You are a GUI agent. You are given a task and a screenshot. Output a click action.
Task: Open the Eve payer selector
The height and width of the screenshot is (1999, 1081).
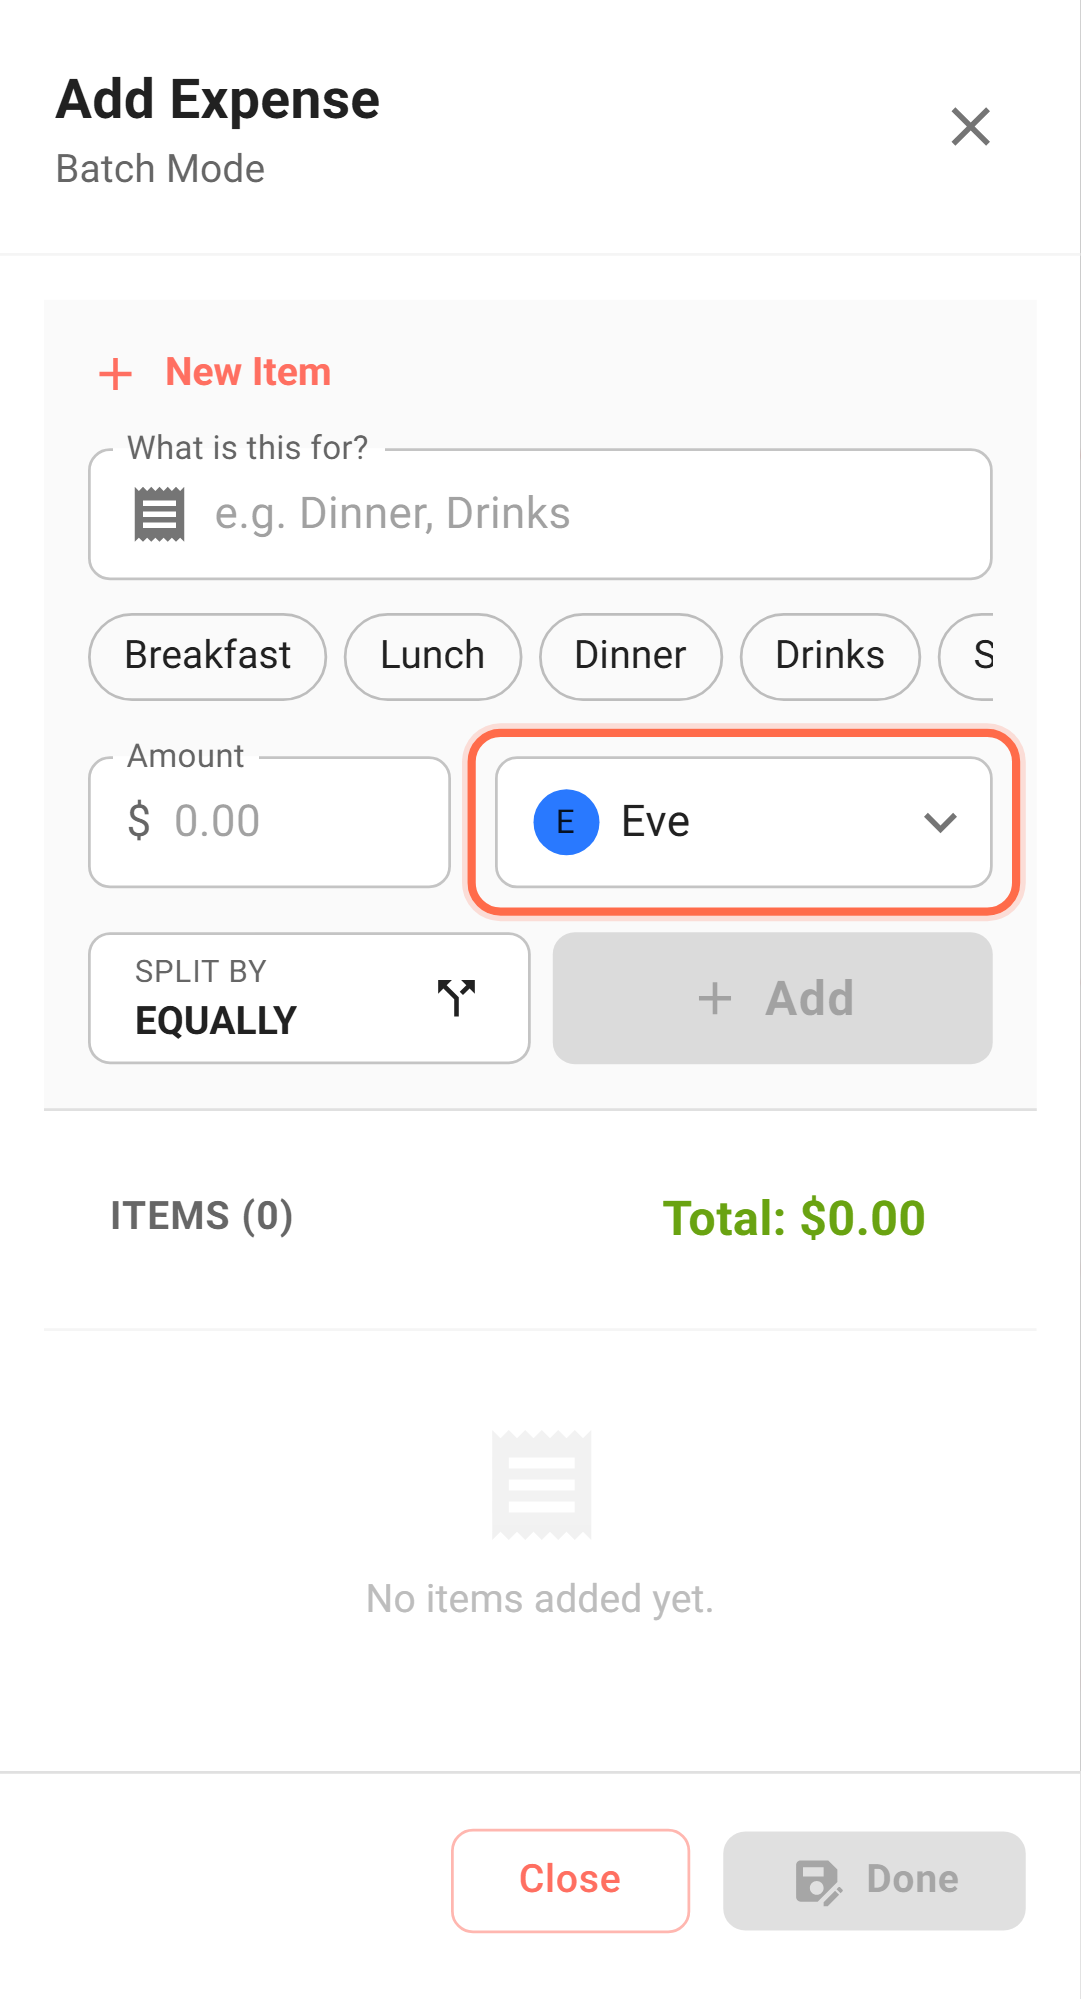743,822
